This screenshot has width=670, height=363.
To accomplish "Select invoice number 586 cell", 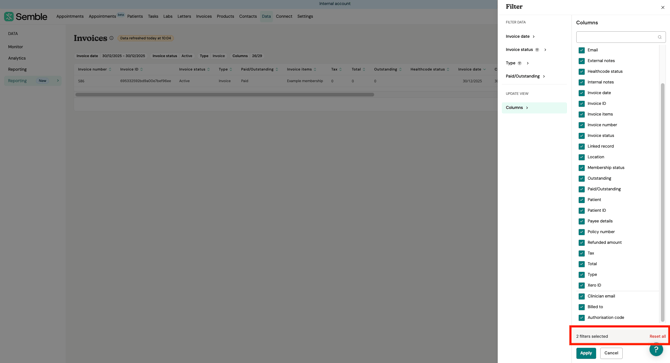I will coord(81,81).
